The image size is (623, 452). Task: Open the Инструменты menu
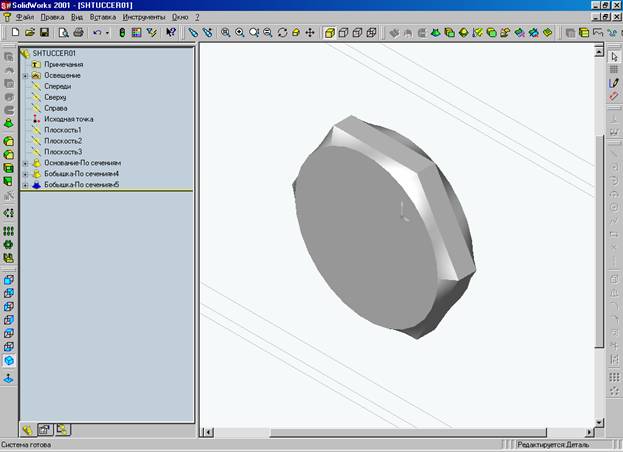(143, 17)
